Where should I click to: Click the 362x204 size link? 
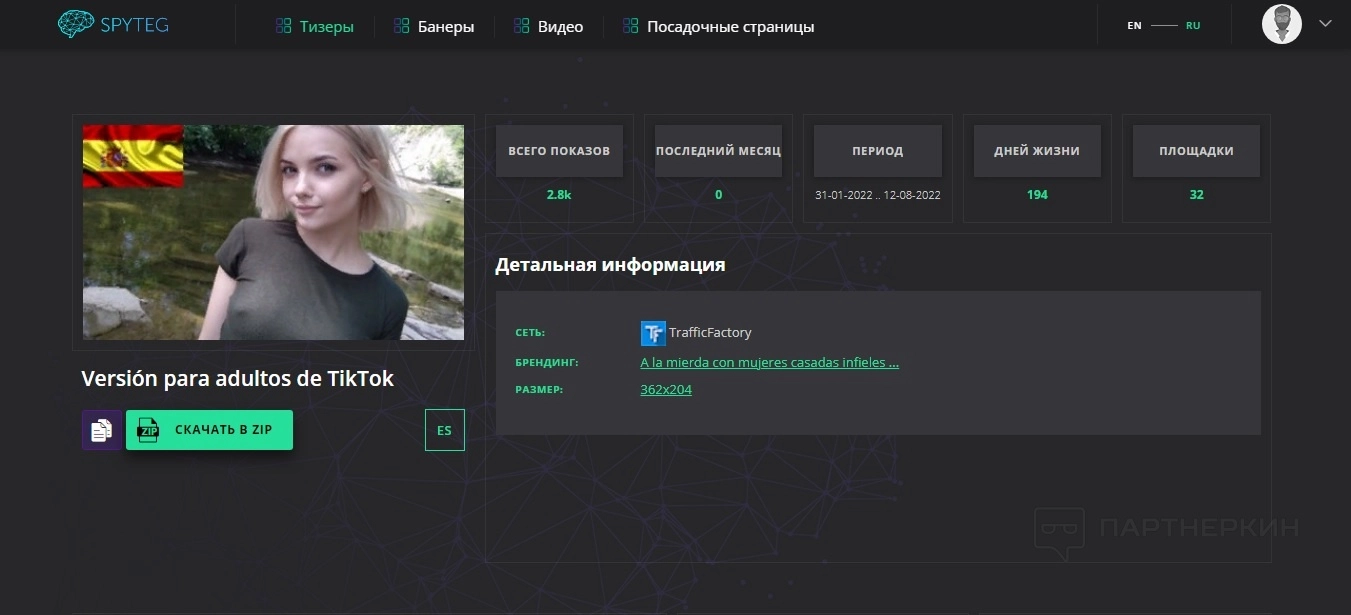pyautogui.click(x=666, y=390)
